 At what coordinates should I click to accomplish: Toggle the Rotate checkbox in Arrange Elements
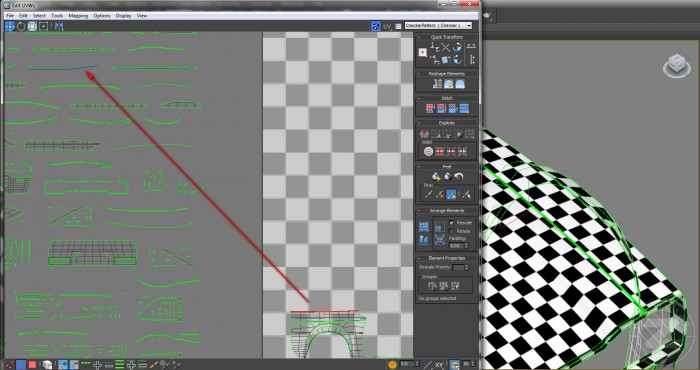pos(451,231)
